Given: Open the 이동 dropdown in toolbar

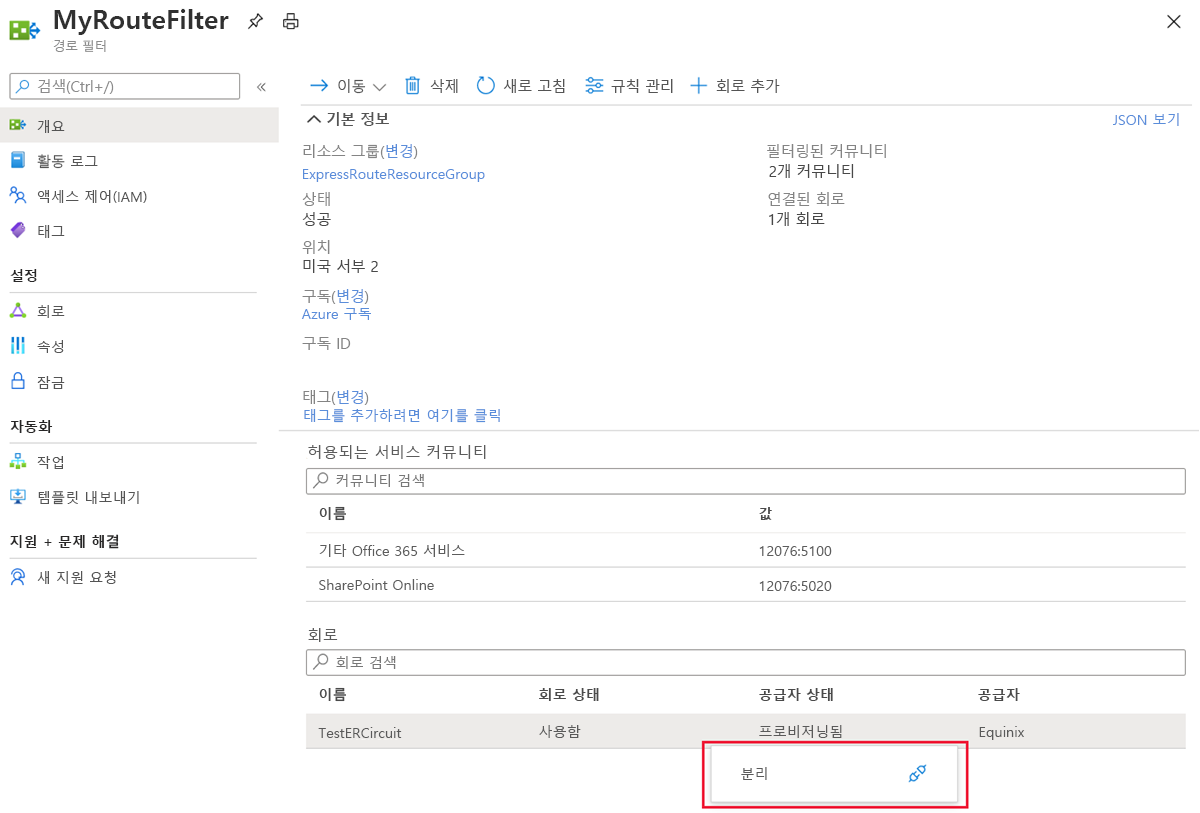Looking at the screenshot, I should (x=348, y=86).
